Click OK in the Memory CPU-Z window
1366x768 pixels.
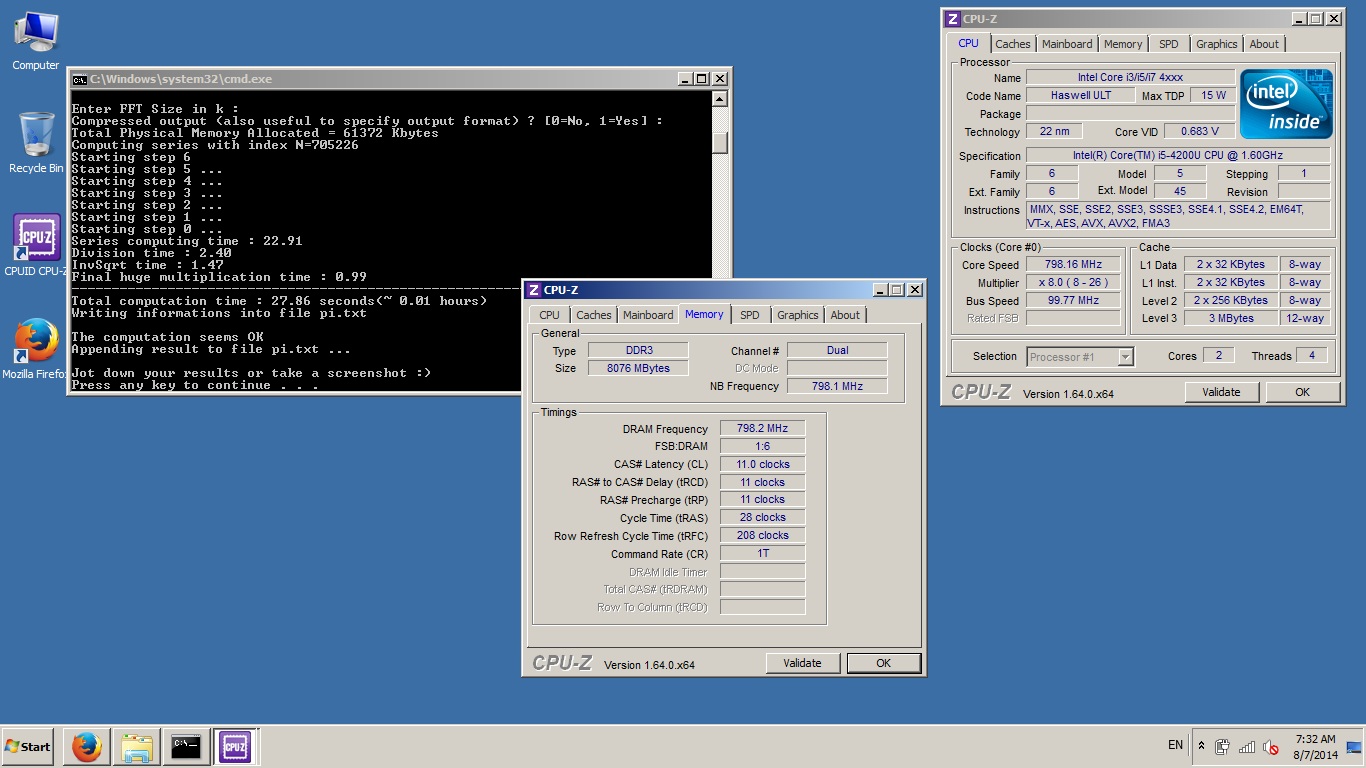[x=883, y=663]
